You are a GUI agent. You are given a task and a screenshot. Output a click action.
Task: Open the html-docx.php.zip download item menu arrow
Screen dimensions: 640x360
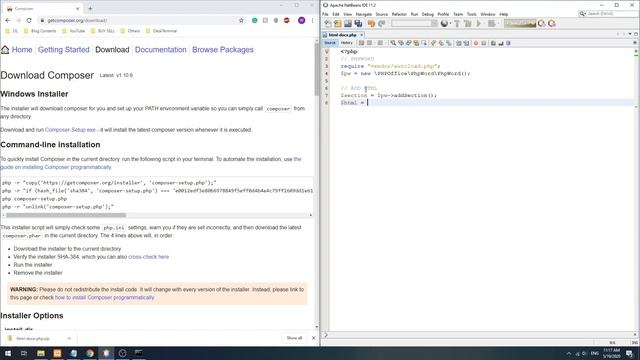(69, 338)
